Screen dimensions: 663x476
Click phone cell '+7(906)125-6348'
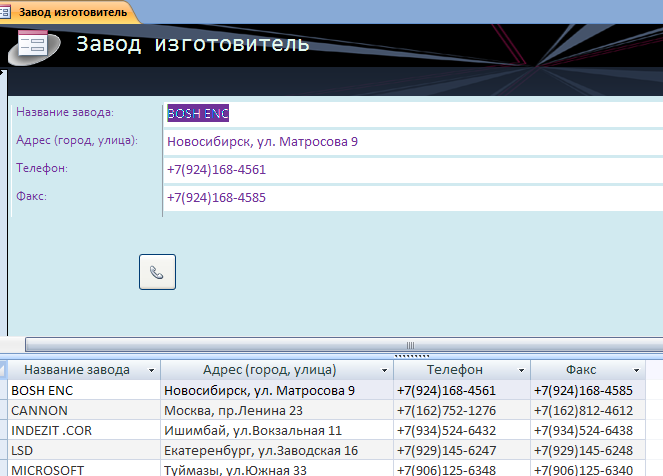pos(462,468)
